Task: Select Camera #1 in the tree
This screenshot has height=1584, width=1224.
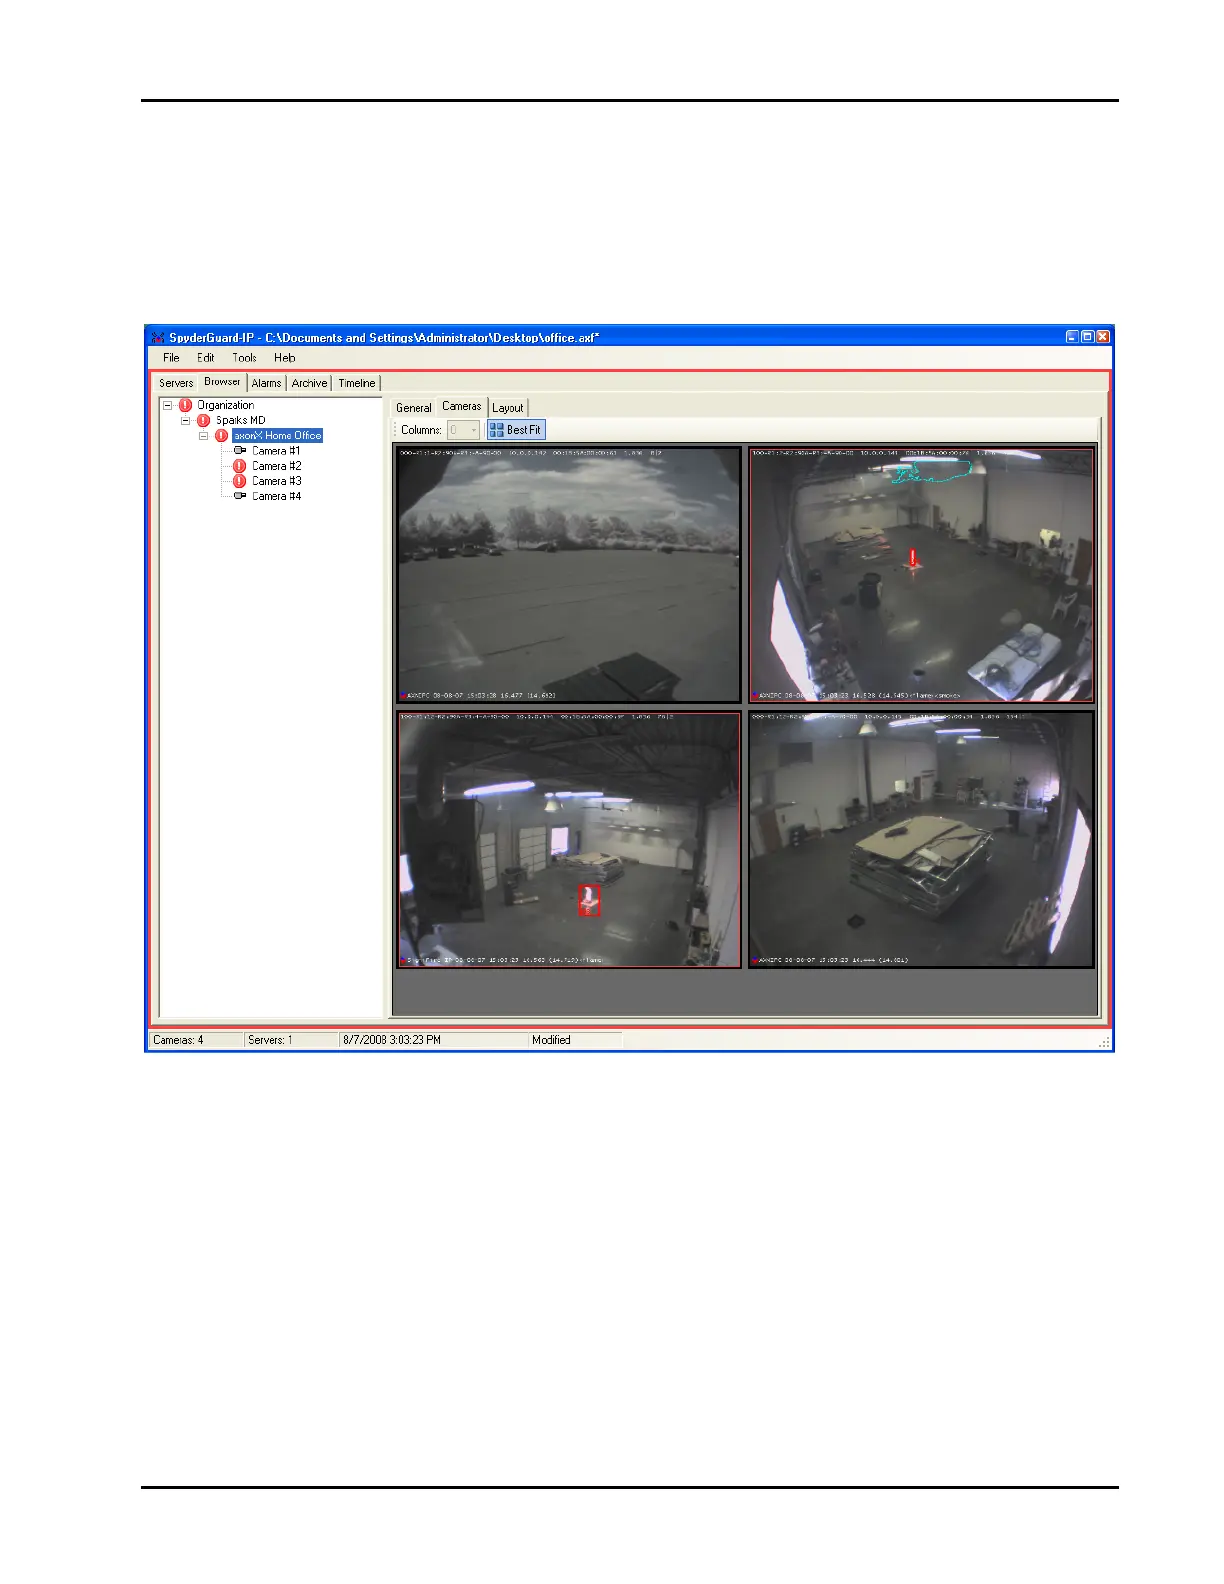Action: coord(276,451)
